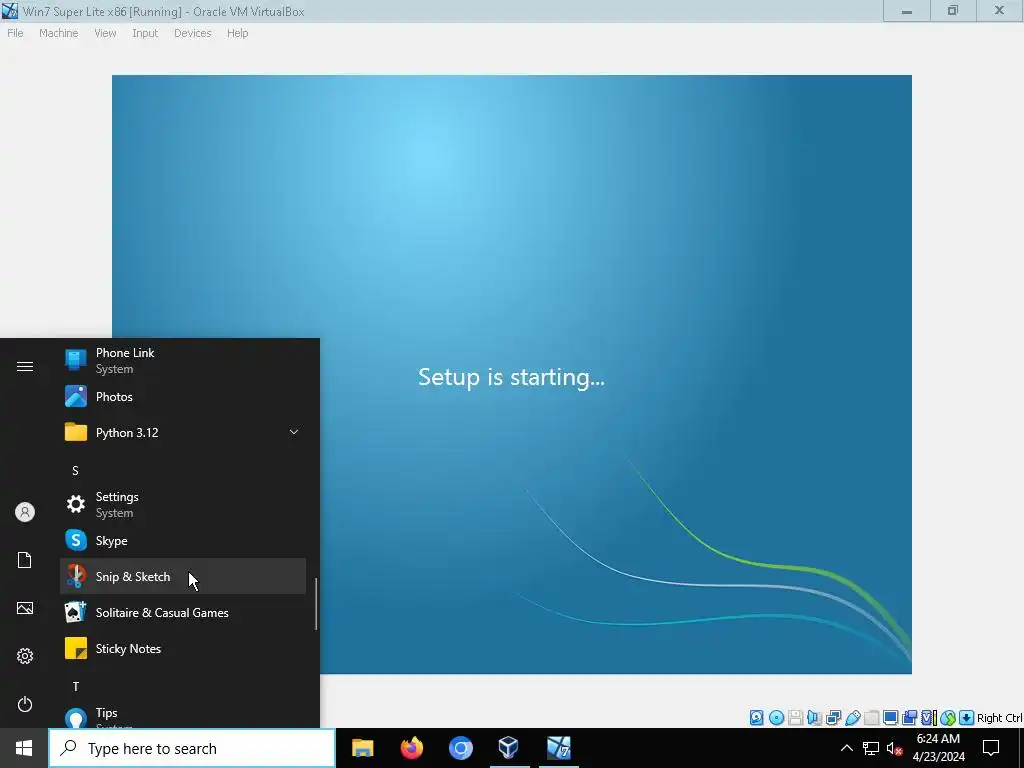This screenshot has height=768, width=1024.
Task: Open the Devices menu
Action: [x=193, y=33]
